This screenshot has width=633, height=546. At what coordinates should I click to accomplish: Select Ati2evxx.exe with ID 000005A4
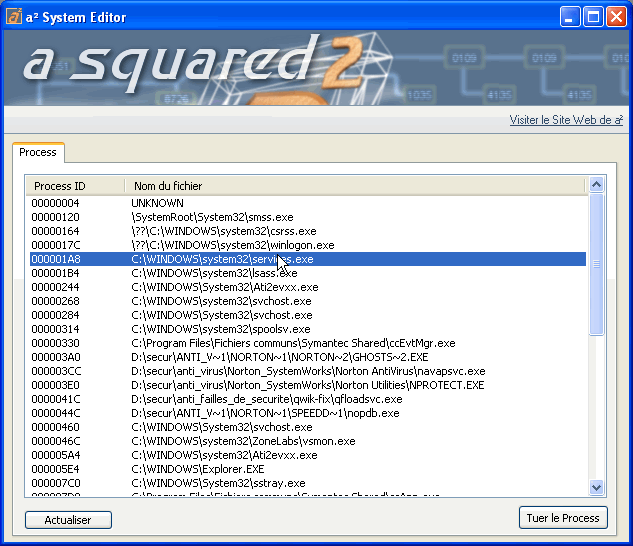(308, 455)
